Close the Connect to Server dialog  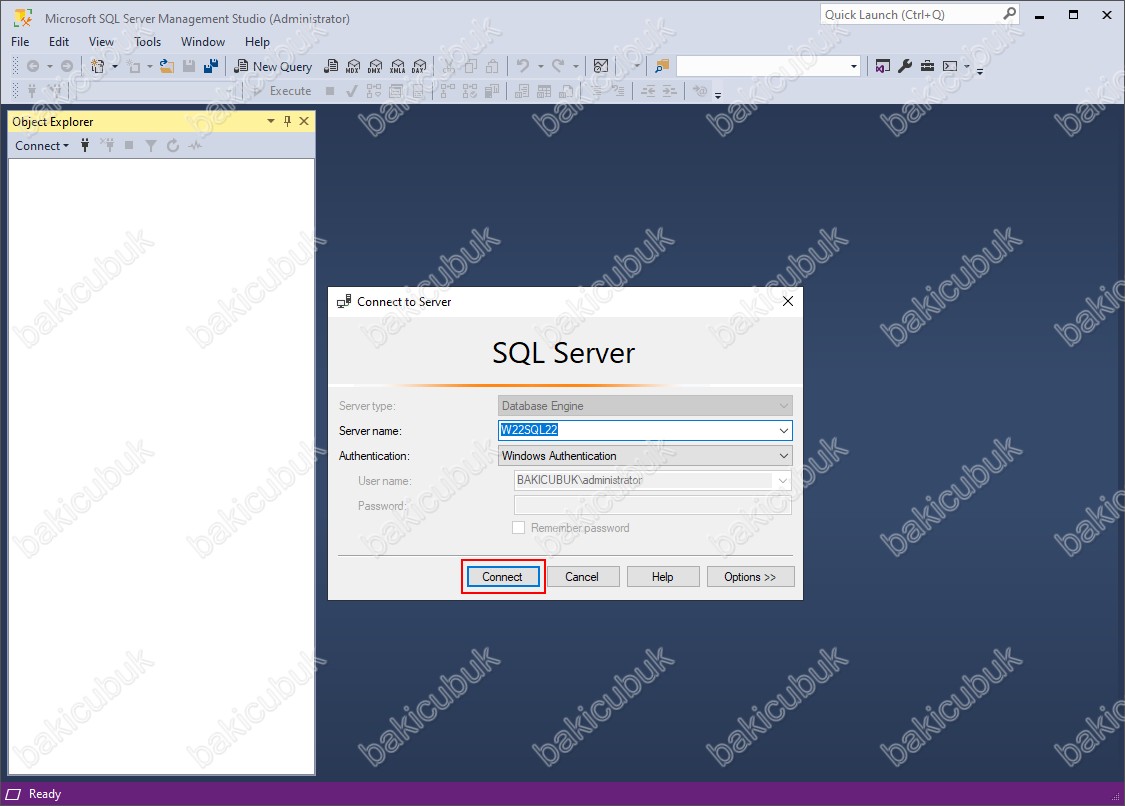coord(788,301)
